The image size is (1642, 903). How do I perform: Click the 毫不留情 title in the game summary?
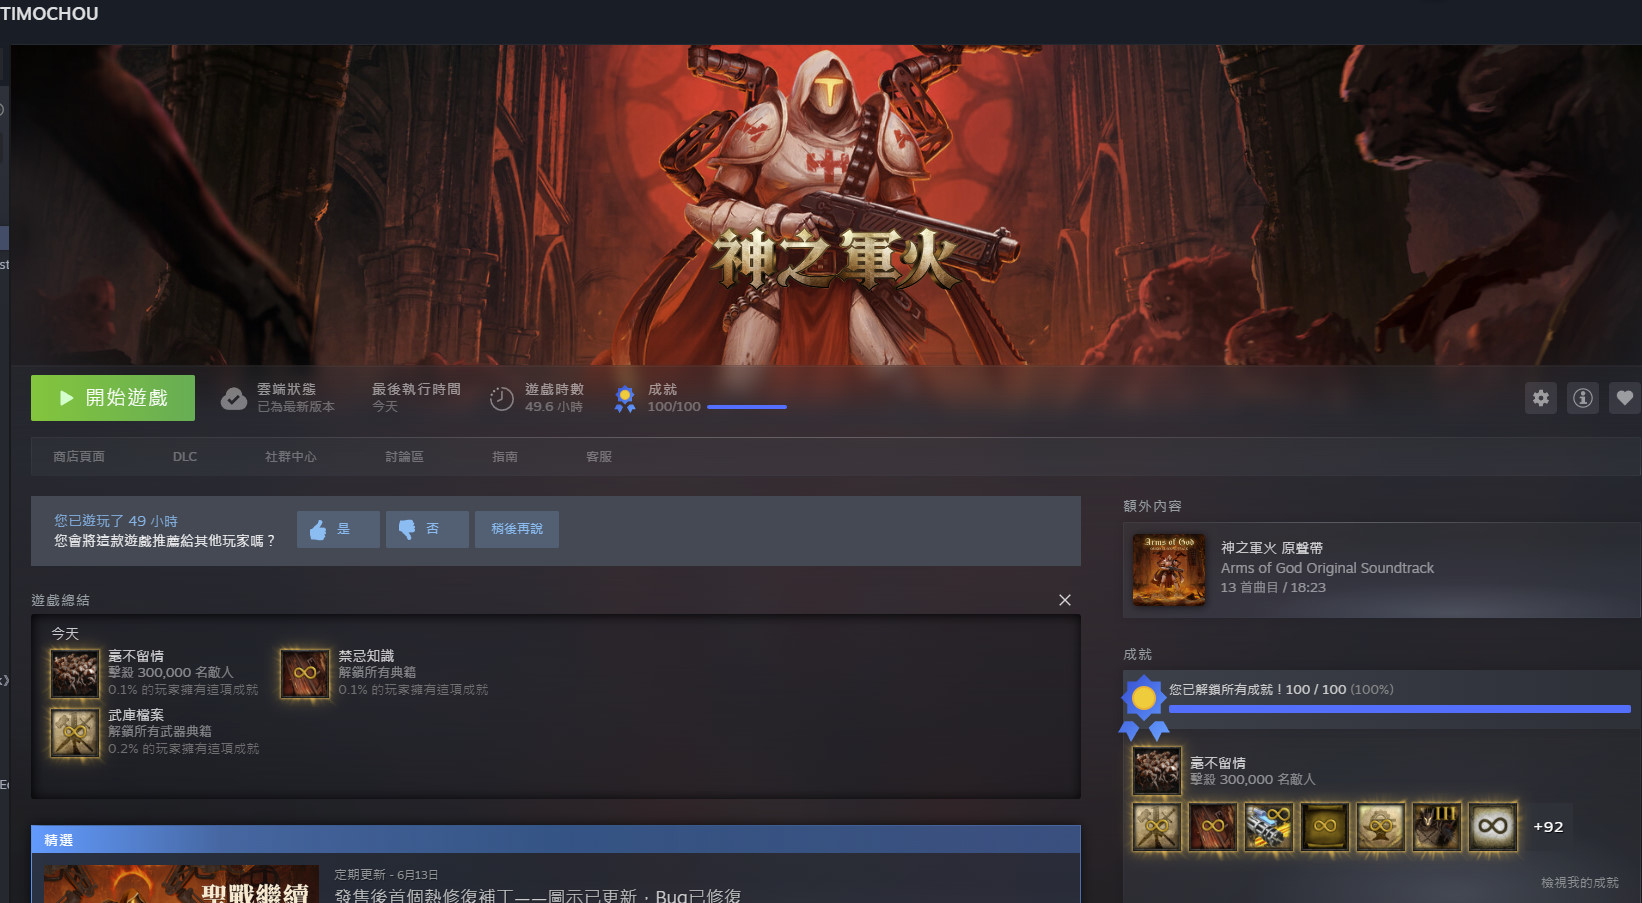136,656
